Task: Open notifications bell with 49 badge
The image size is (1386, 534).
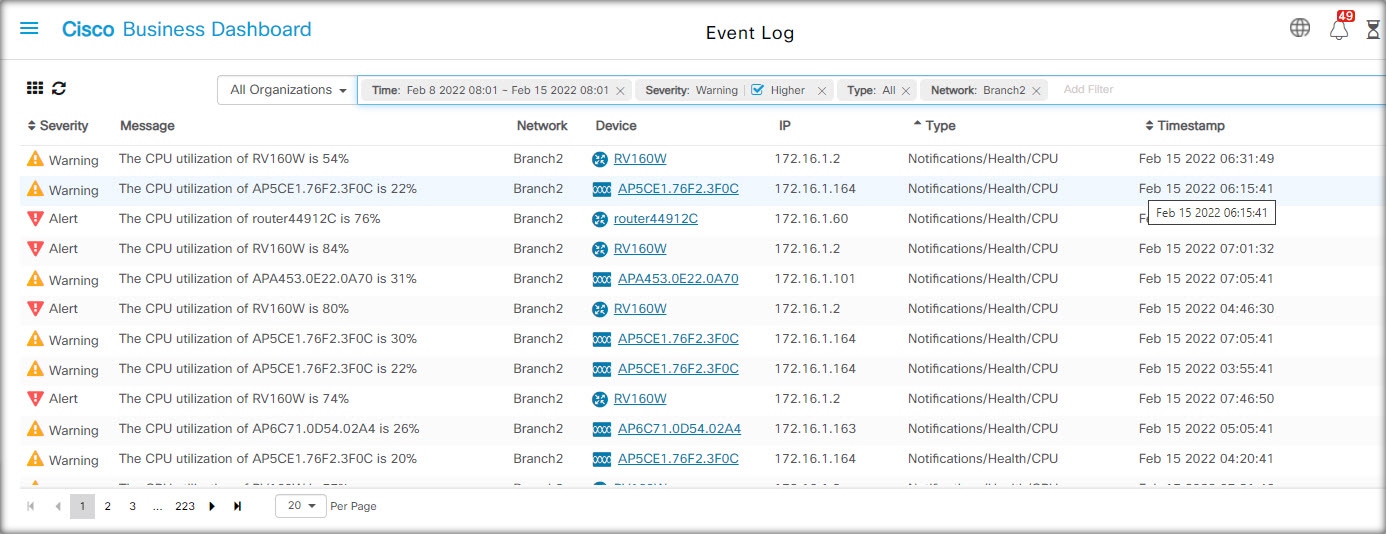Action: tap(1339, 29)
